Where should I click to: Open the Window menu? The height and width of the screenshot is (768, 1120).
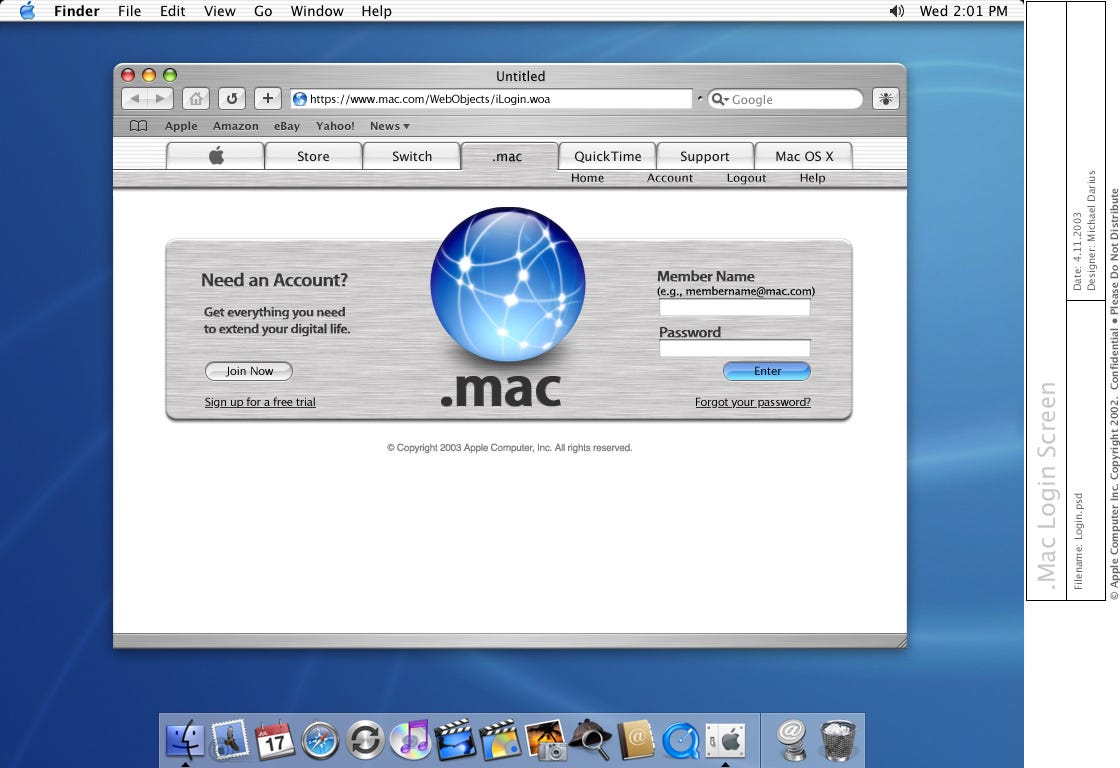[317, 11]
